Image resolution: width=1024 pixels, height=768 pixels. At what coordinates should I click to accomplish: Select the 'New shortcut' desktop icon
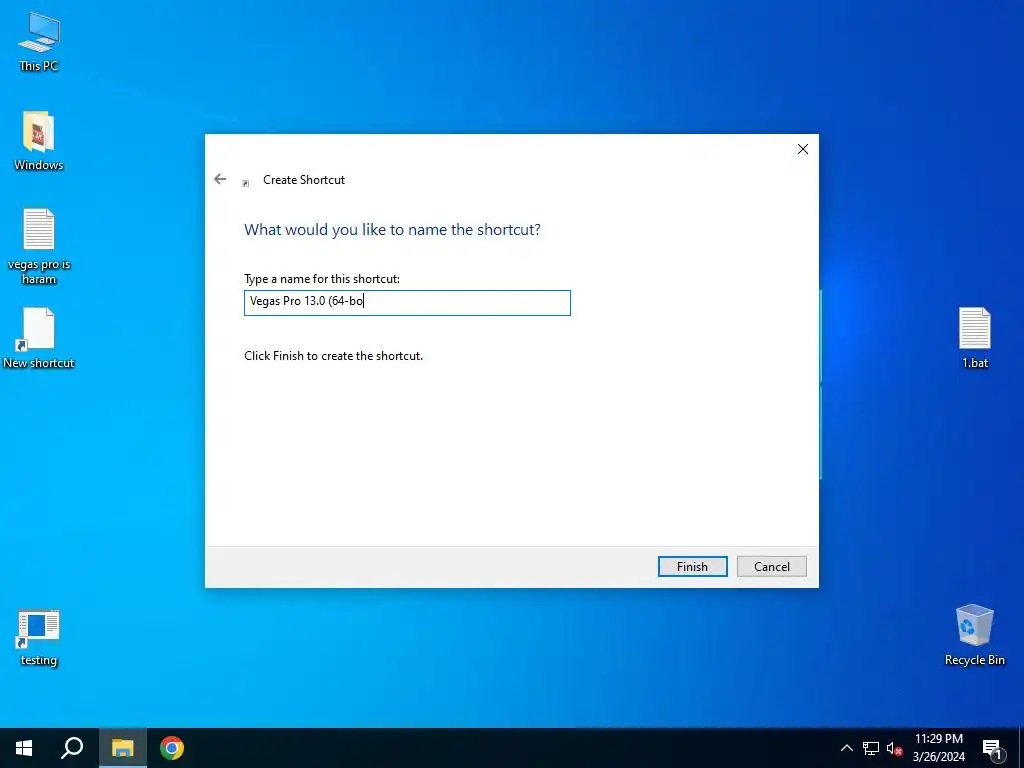point(39,338)
